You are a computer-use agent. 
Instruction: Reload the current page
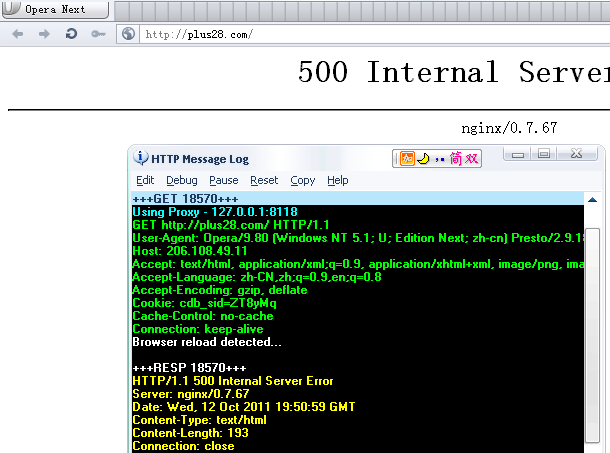tap(71, 34)
